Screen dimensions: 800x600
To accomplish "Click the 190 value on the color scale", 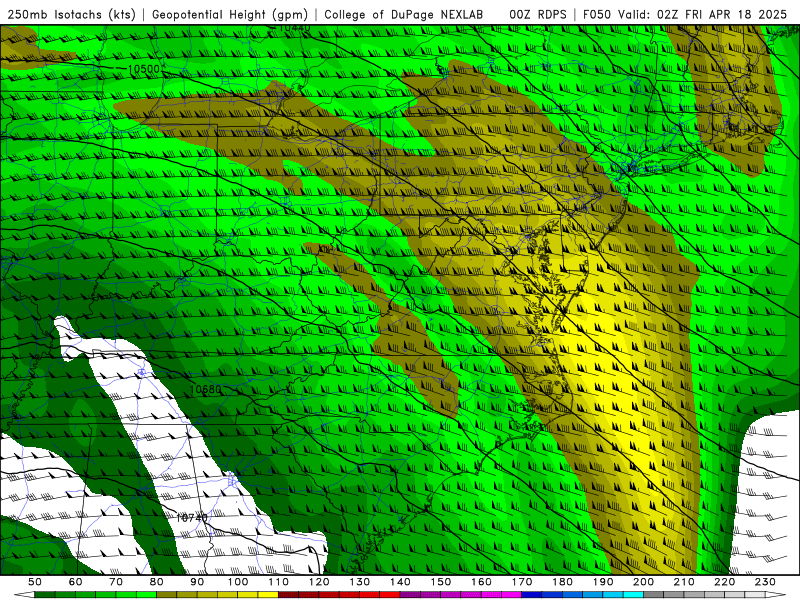I will point(603,582).
